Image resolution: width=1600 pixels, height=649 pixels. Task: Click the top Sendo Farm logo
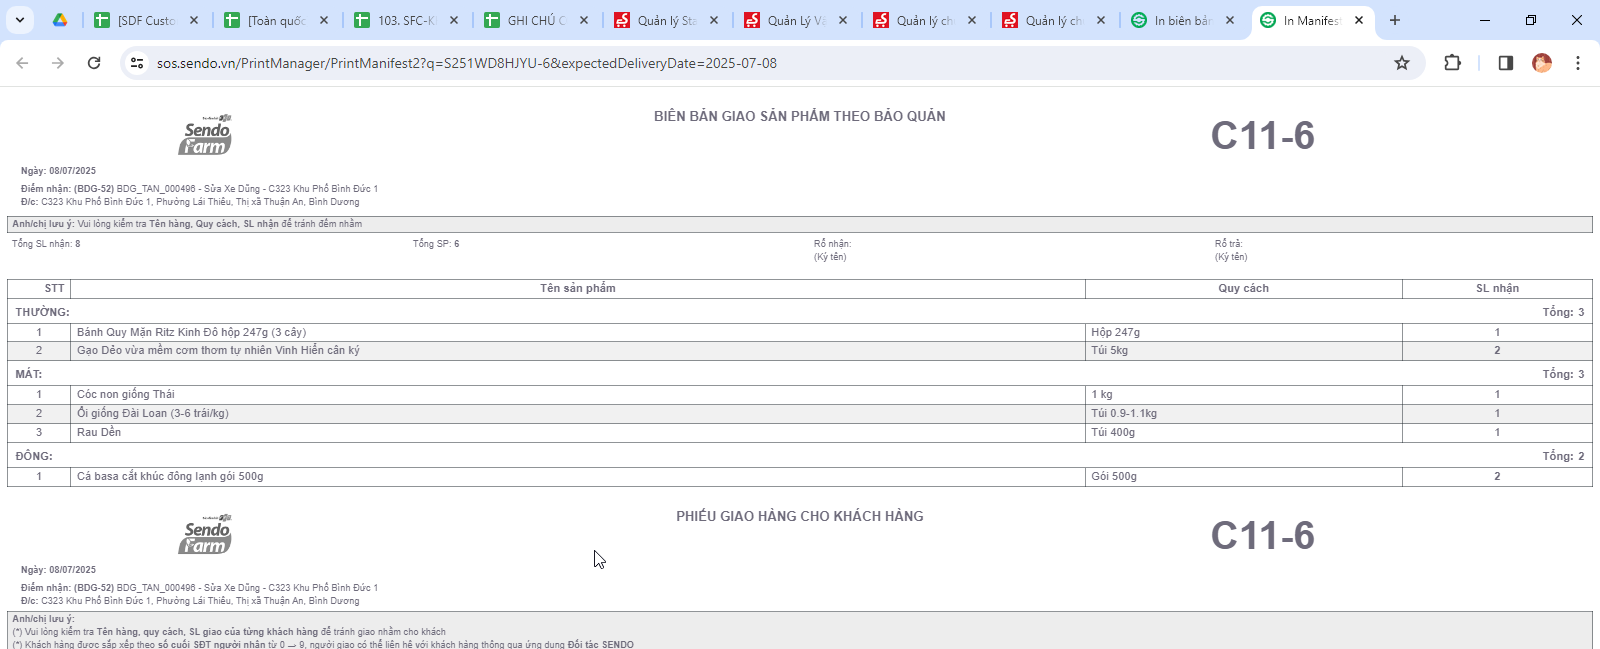205,135
